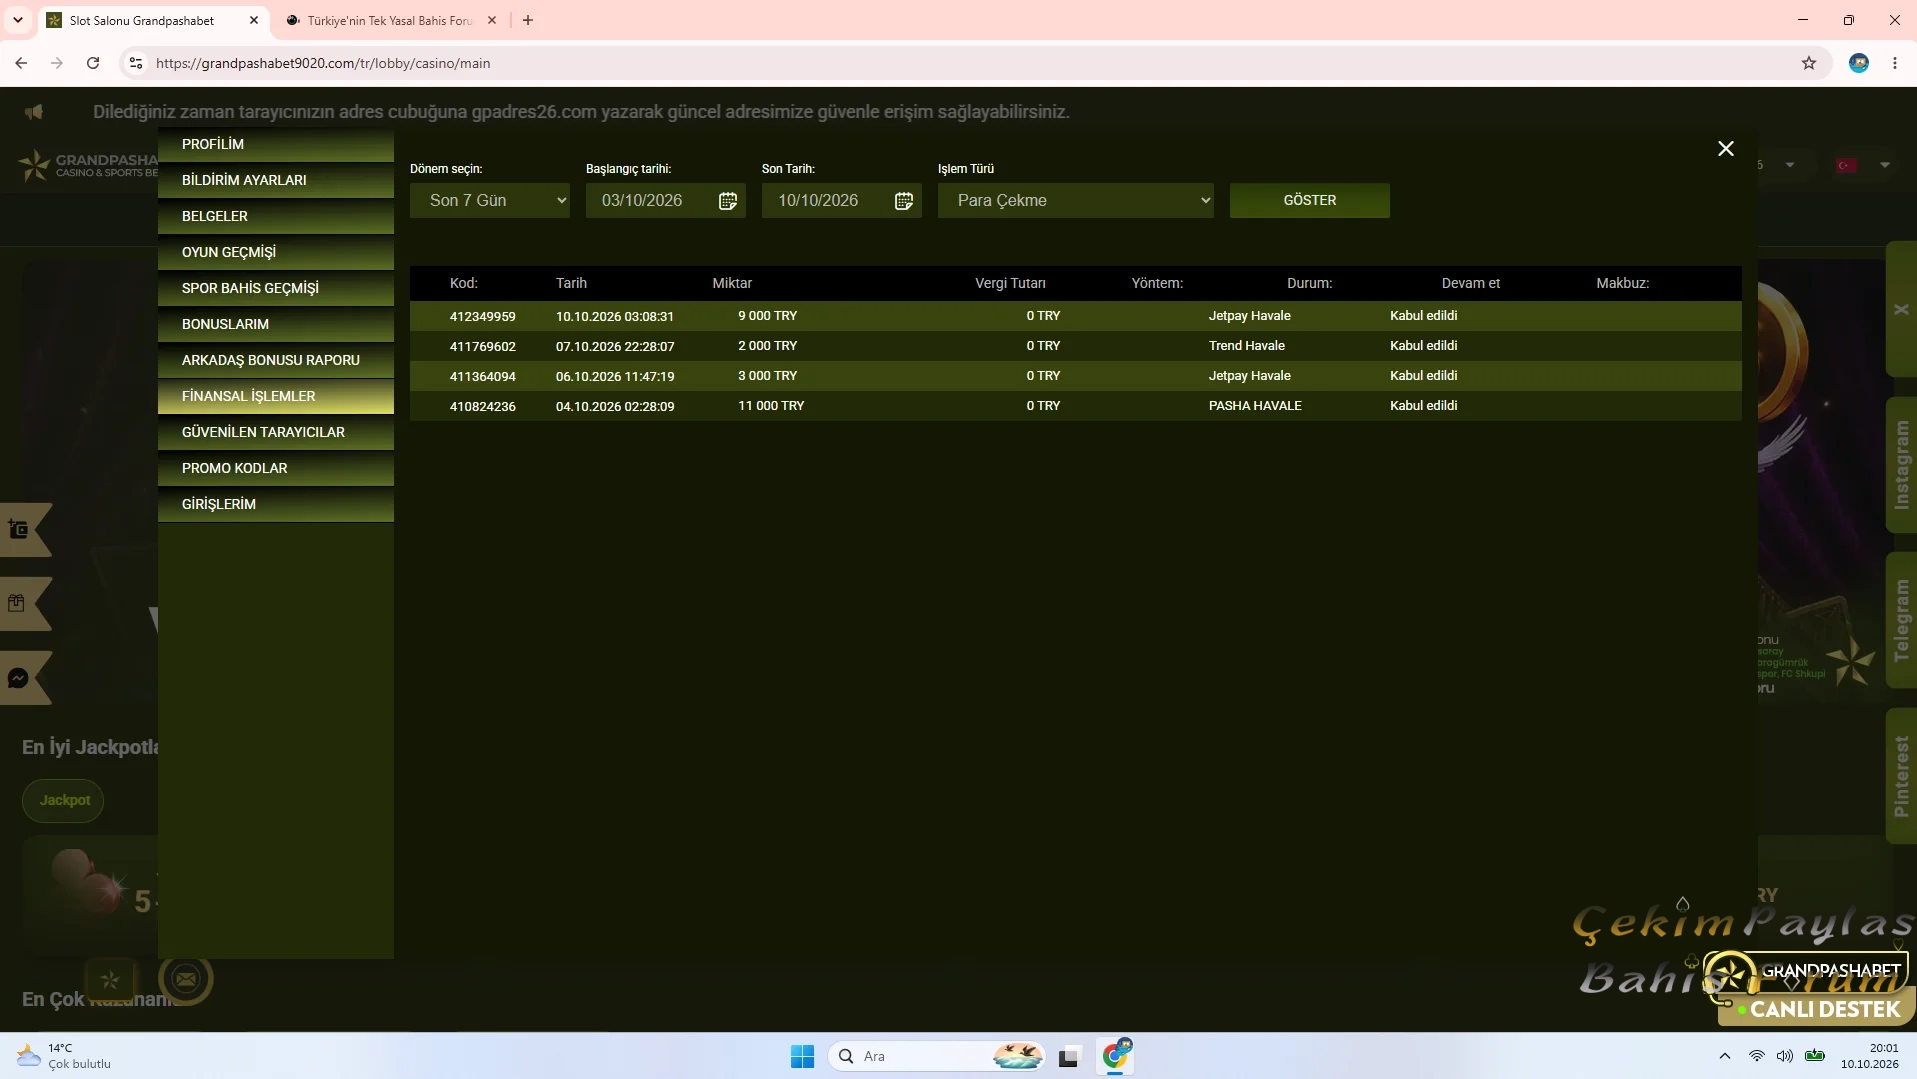This screenshot has height=1079, width=1917.
Task: Select OYUN GEÇMİŞİ from the sidebar
Action: click(276, 252)
